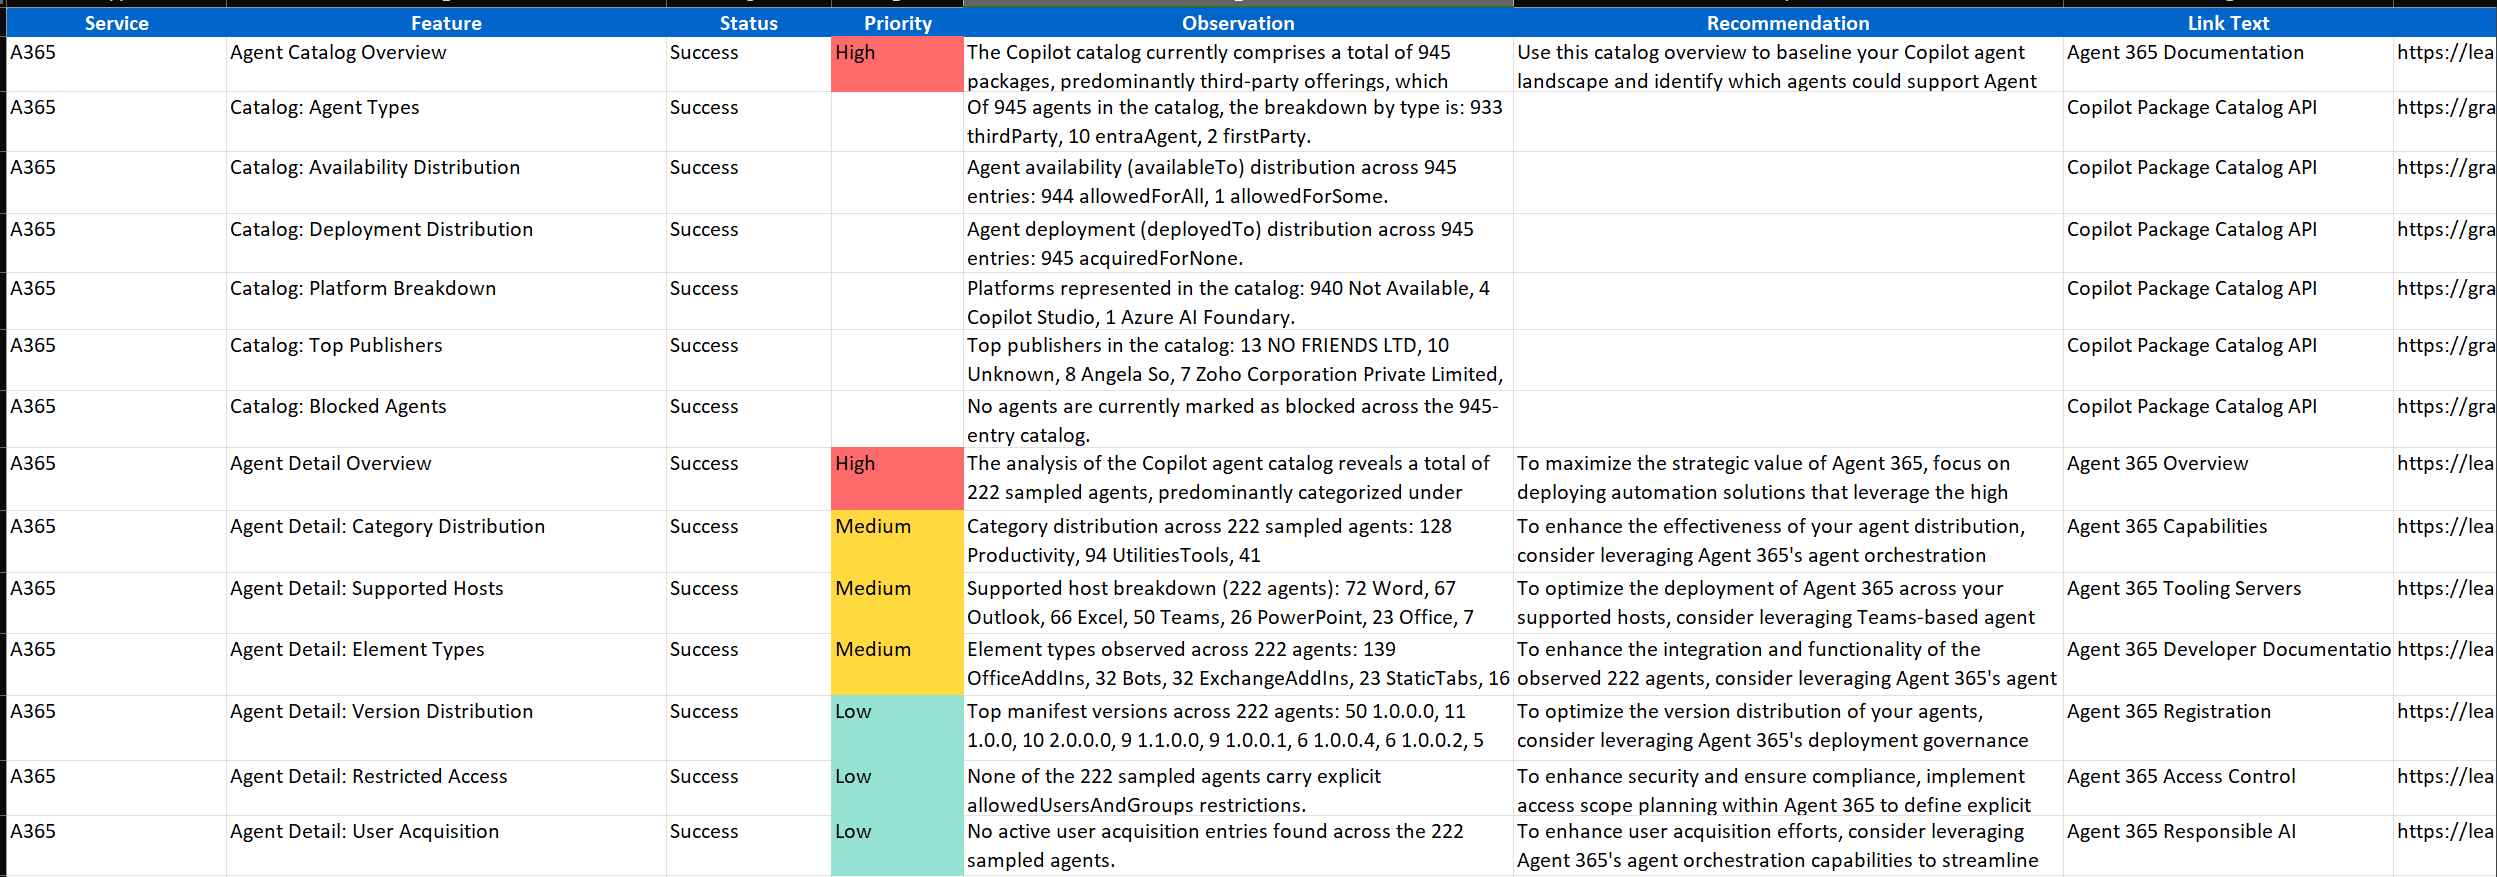Select the Catalog: Blocked Agents cell

(x=446, y=419)
